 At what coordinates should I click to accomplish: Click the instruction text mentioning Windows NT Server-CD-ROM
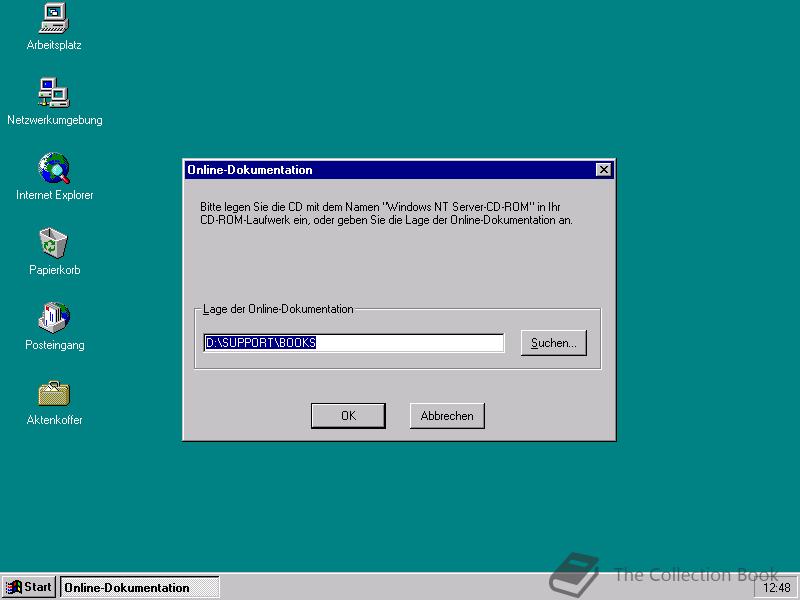click(x=386, y=214)
